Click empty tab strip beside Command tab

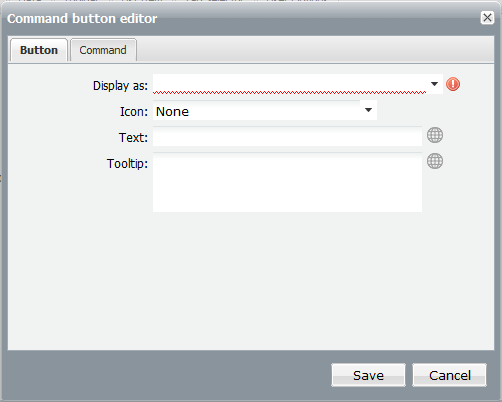tap(315, 50)
